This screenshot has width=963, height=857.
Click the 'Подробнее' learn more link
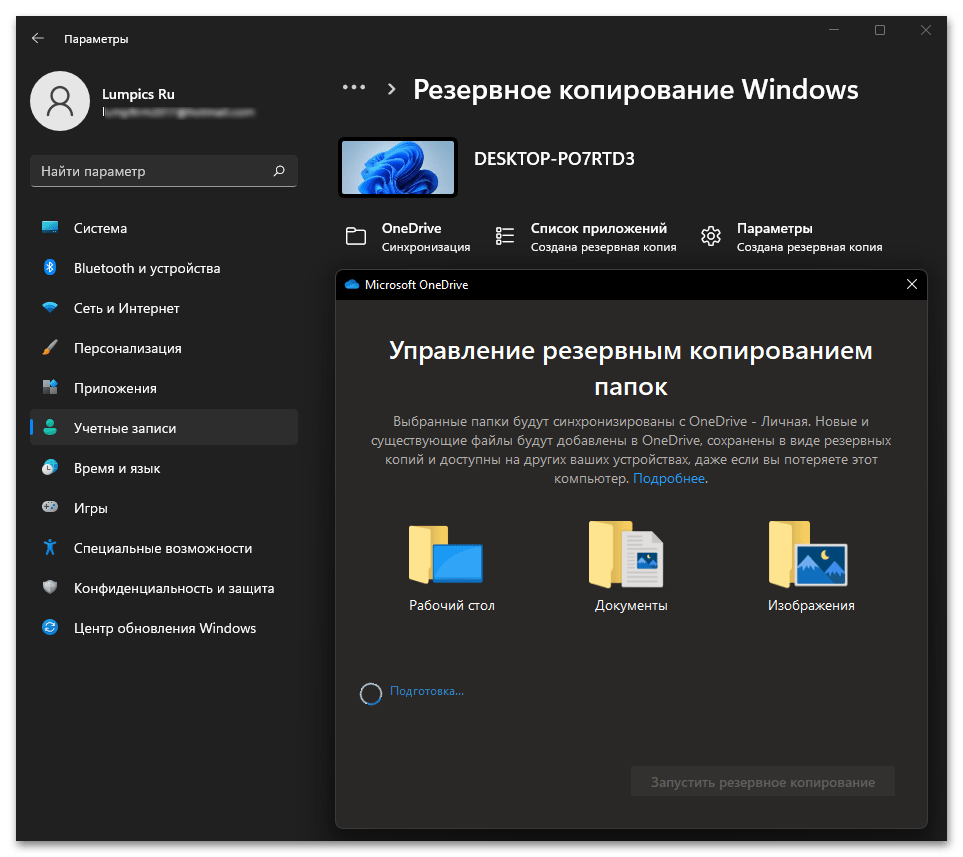[x=669, y=479]
